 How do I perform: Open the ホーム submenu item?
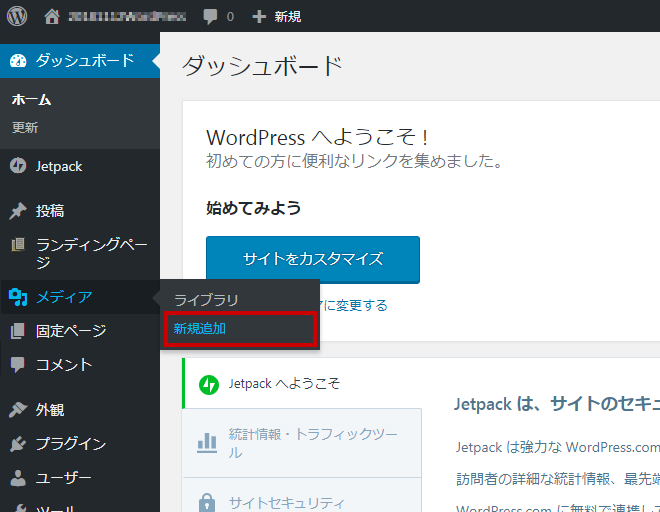32,100
